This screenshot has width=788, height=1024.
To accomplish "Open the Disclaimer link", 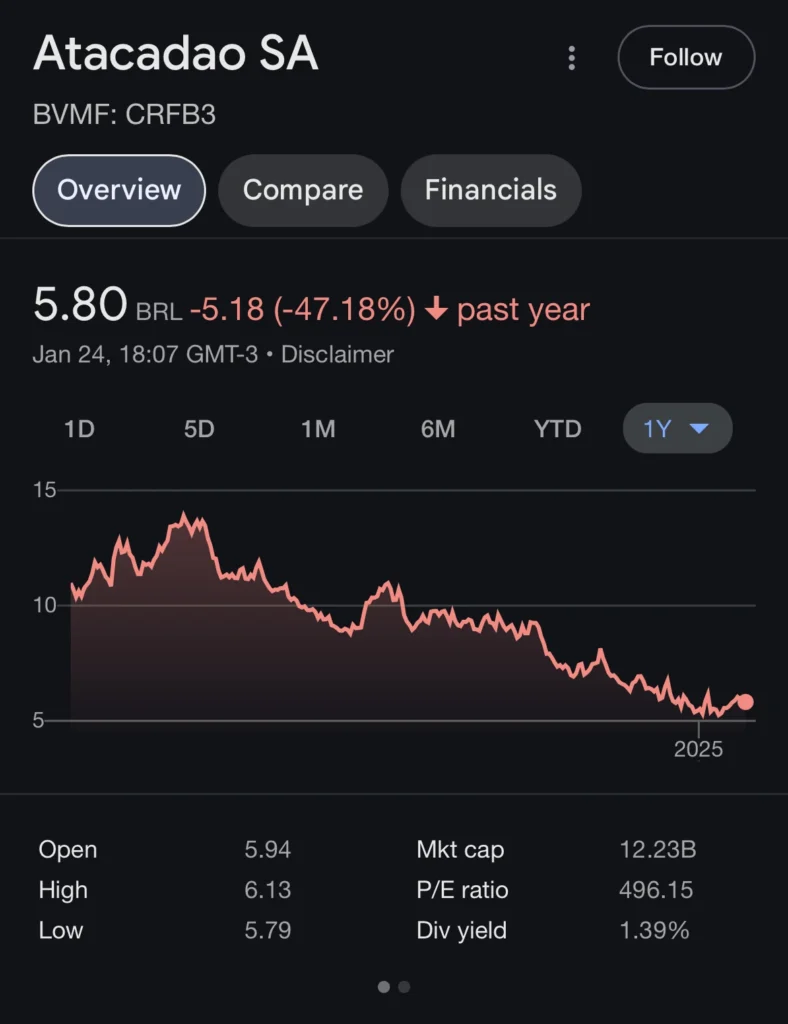I will [337, 354].
